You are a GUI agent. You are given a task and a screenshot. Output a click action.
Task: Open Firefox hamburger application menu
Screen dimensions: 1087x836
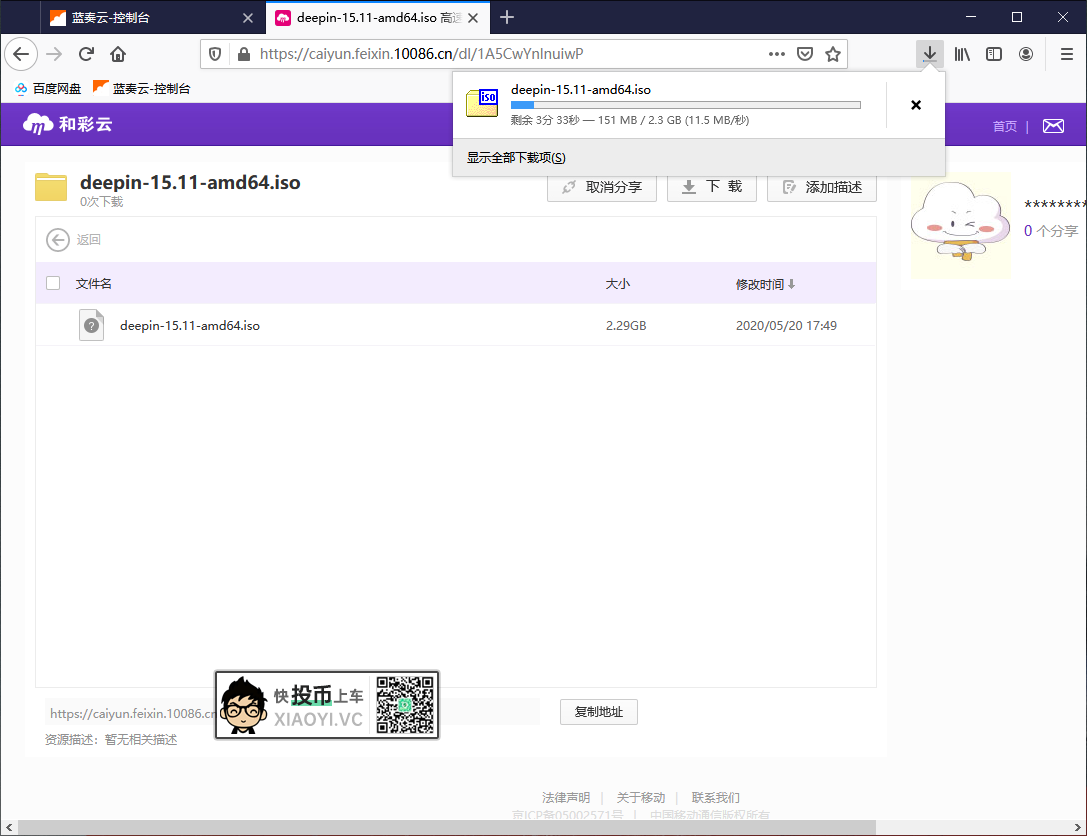[1066, 54]
